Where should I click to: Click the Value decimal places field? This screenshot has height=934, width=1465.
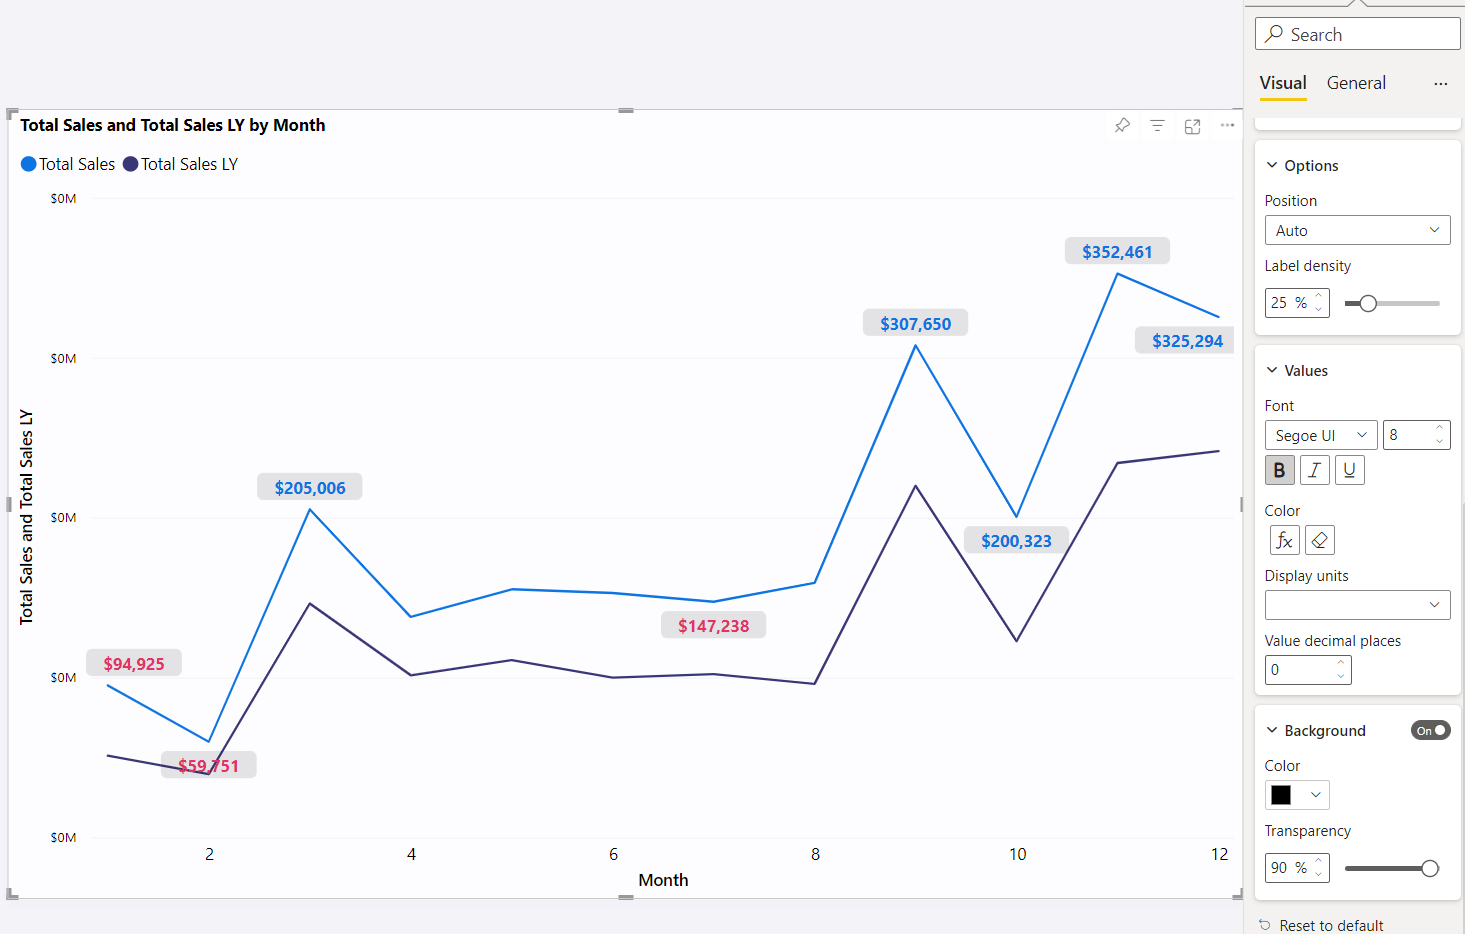pos(1299,670)
